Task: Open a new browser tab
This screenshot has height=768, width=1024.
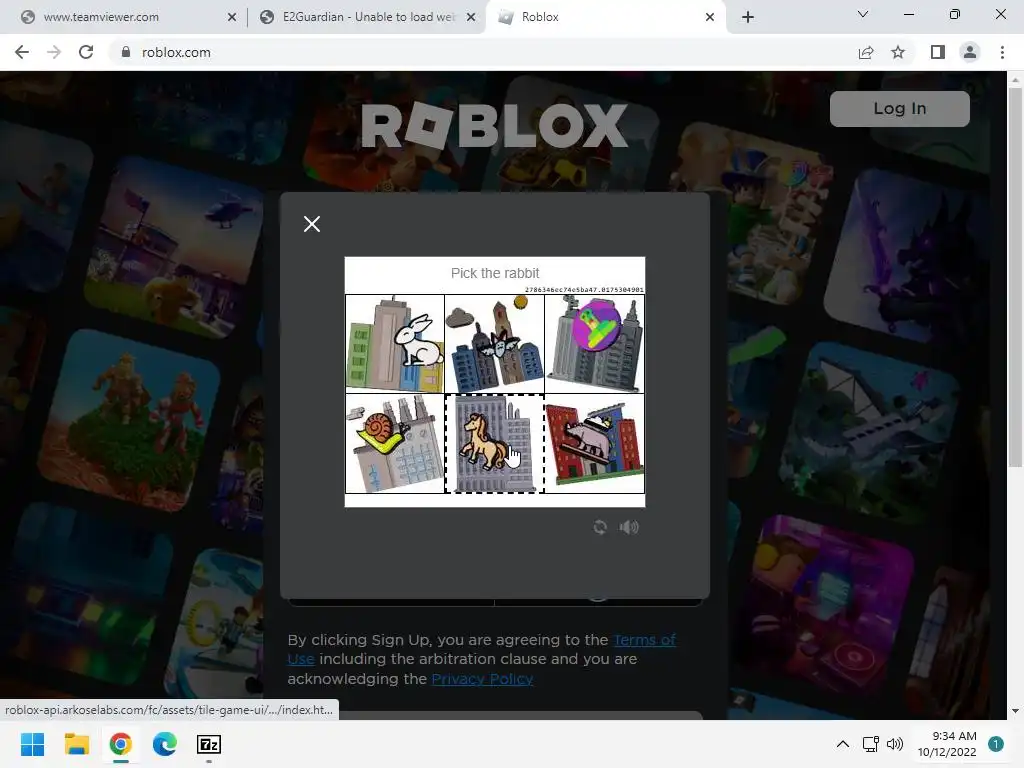Action: (748, 17)
